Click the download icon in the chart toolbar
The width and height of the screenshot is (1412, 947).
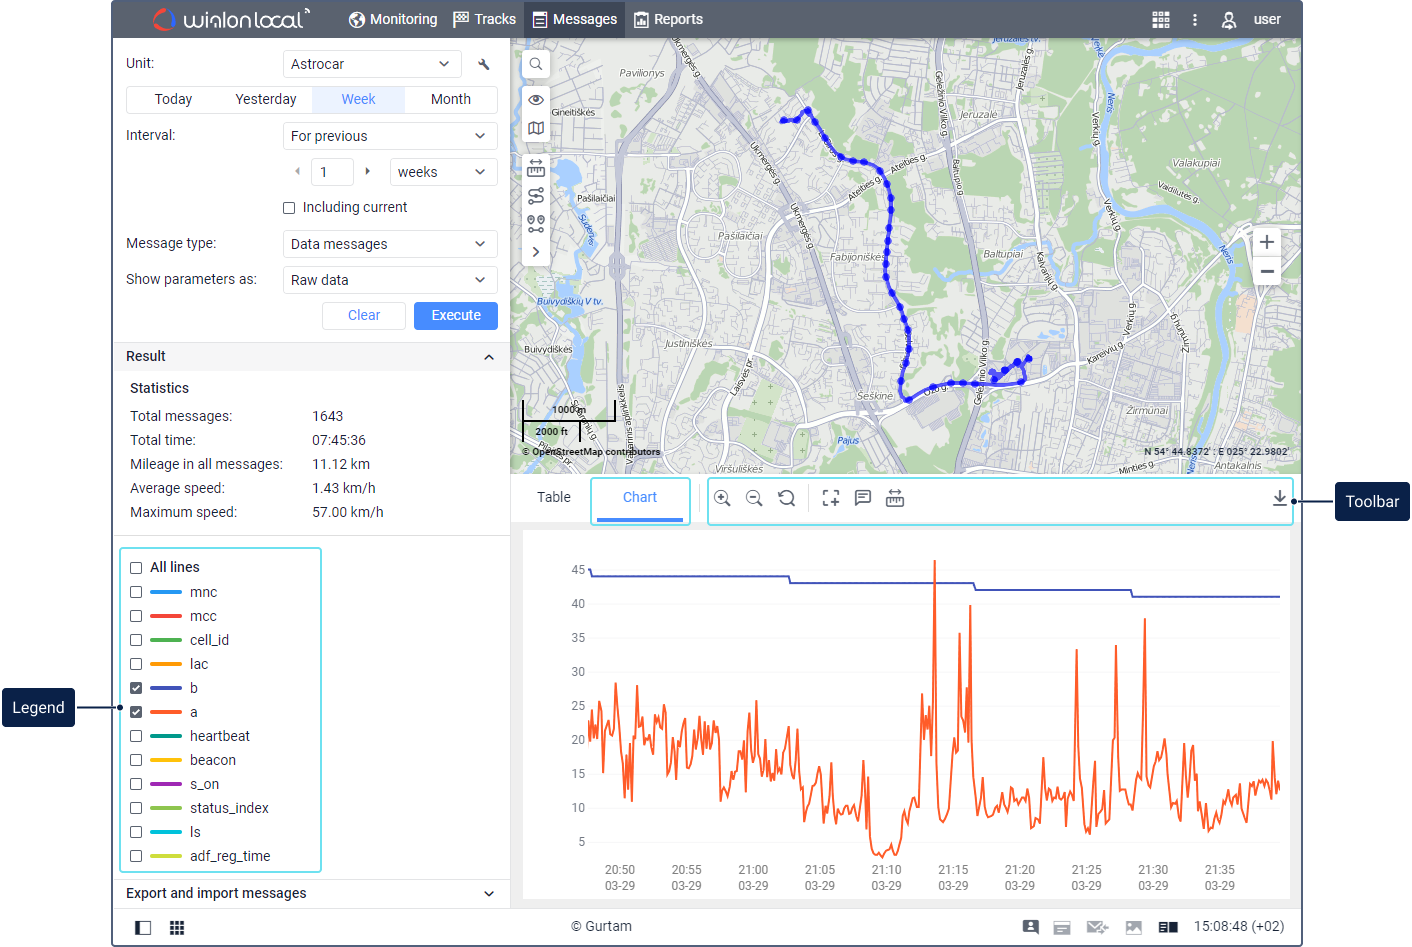click(x=1279, y=498)
